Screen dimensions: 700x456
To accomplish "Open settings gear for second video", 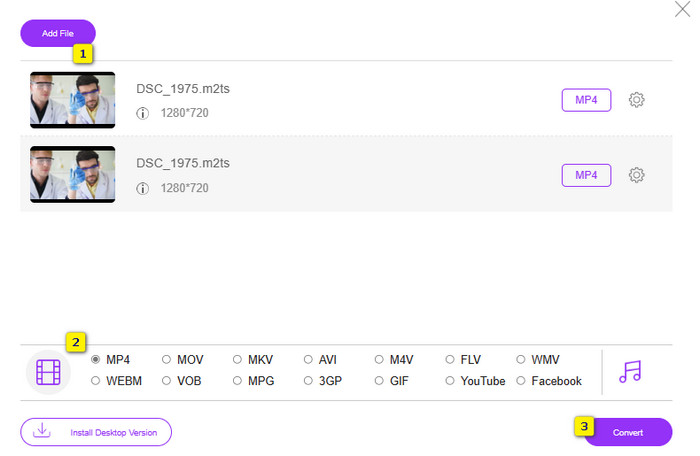I will pyautogui.click(x=636, y=175).
